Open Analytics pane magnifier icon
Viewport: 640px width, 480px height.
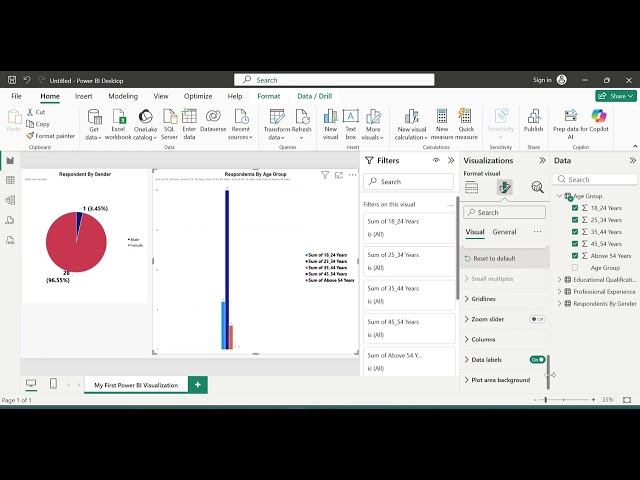click(537, 187)
